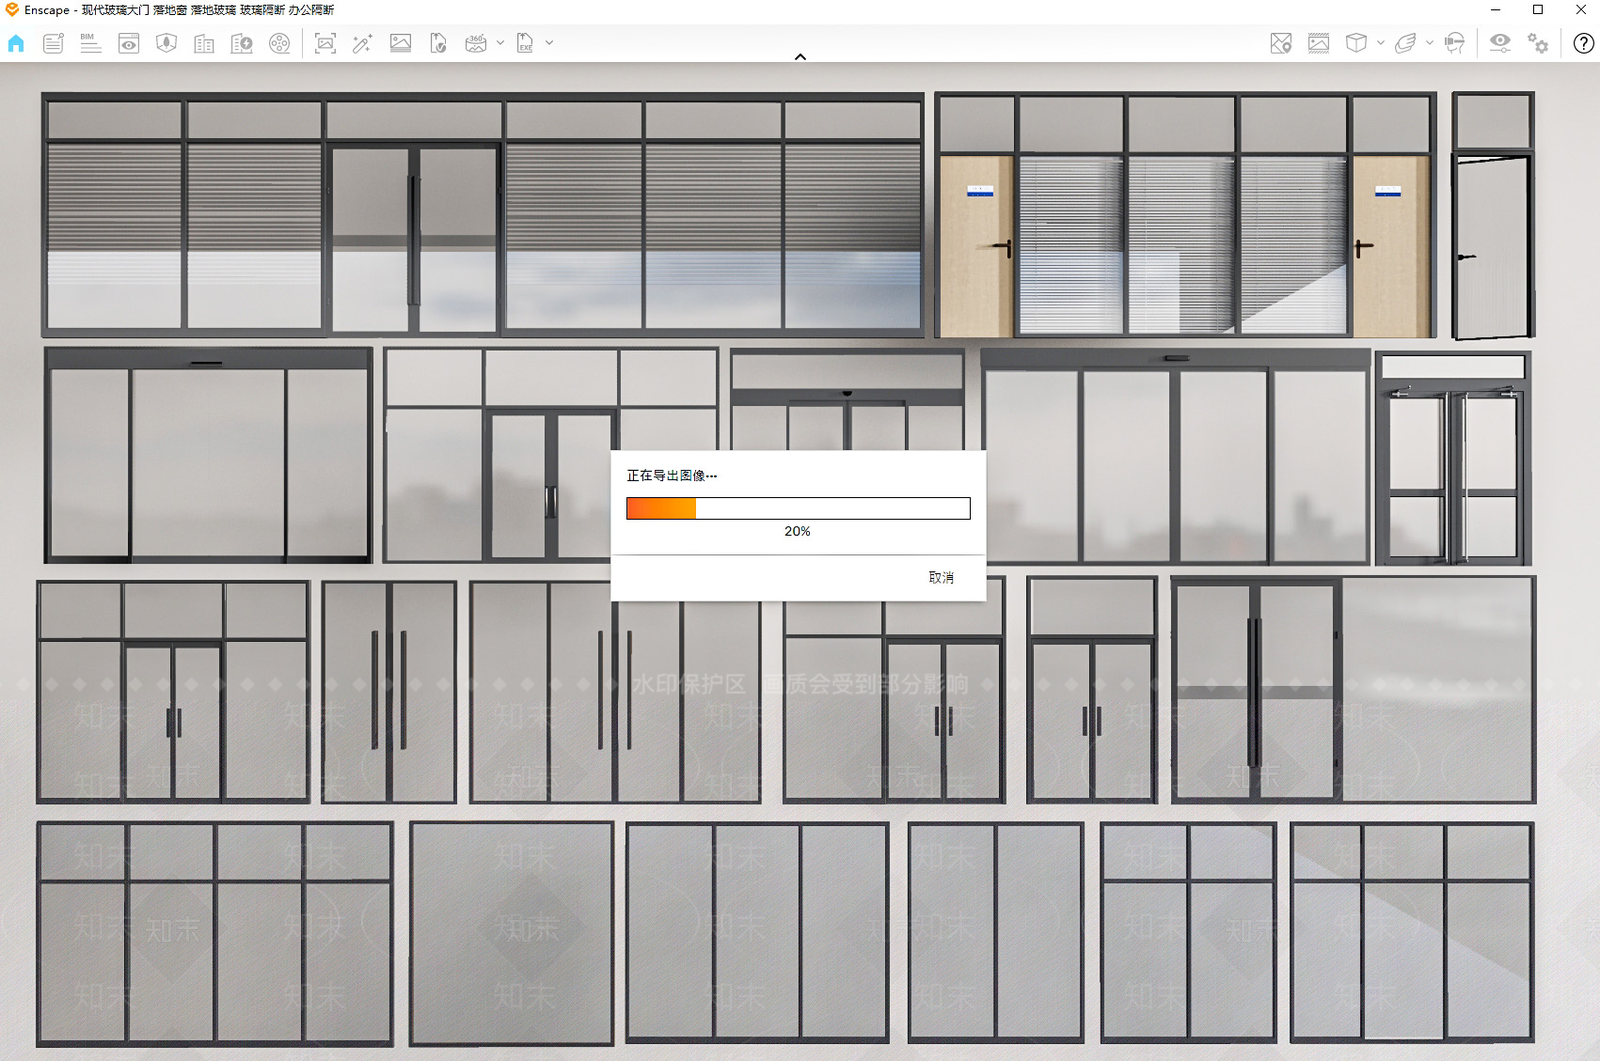Click the orange export progress bar
This screenshot has width=1600, height=1061.
pos(798,508)
